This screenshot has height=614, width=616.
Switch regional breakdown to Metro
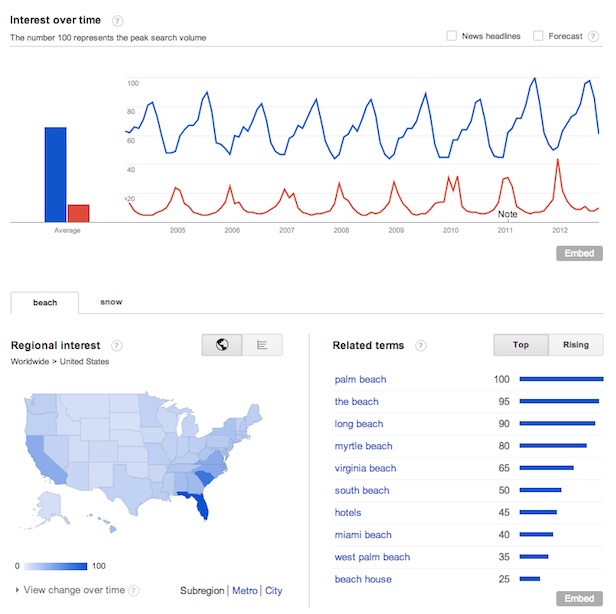246,591
